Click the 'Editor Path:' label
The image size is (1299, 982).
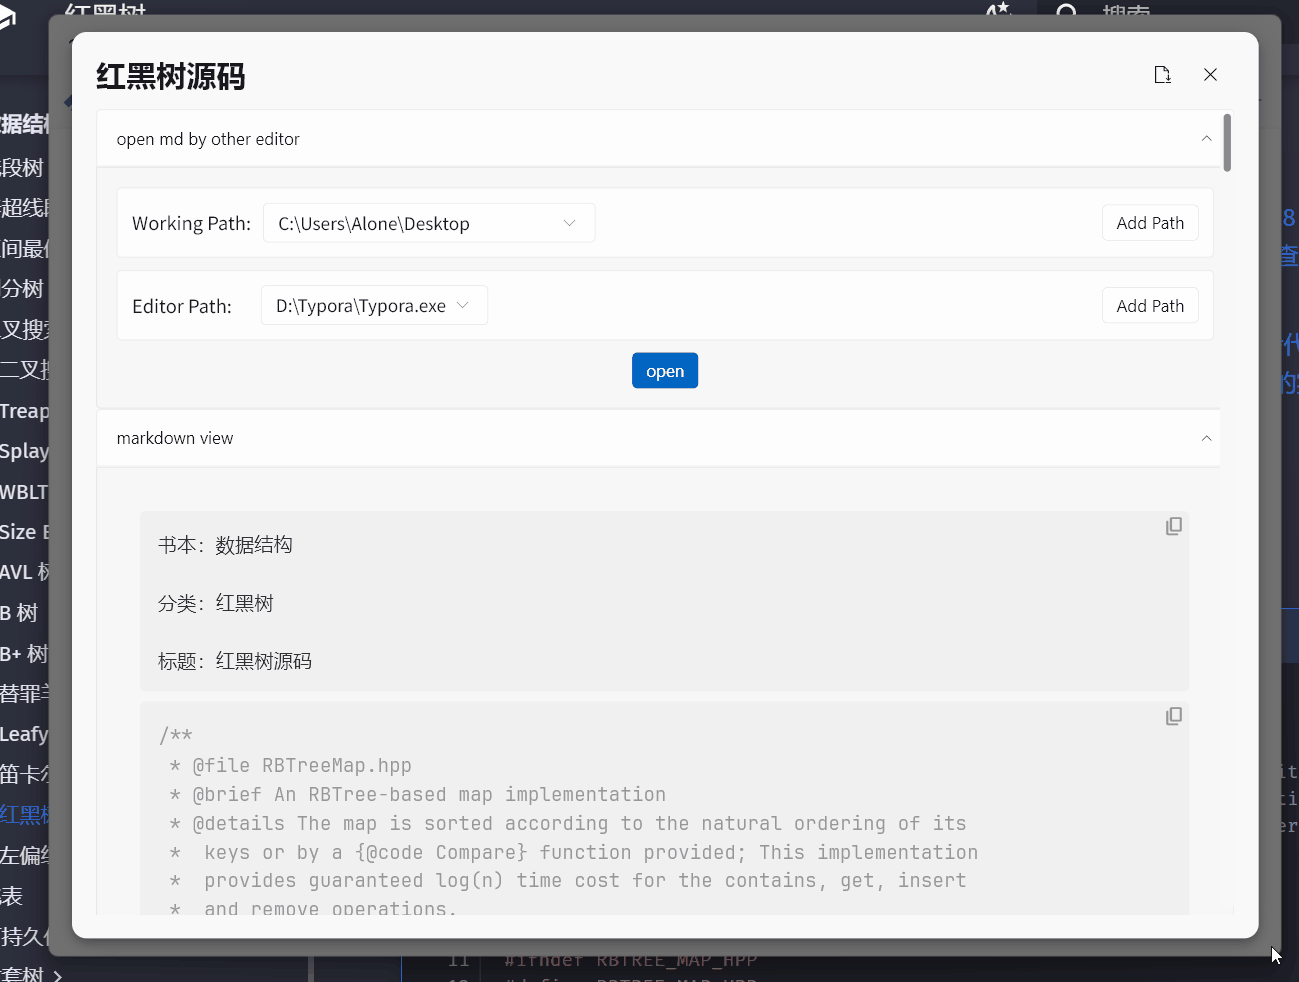(x=182, y=306)
